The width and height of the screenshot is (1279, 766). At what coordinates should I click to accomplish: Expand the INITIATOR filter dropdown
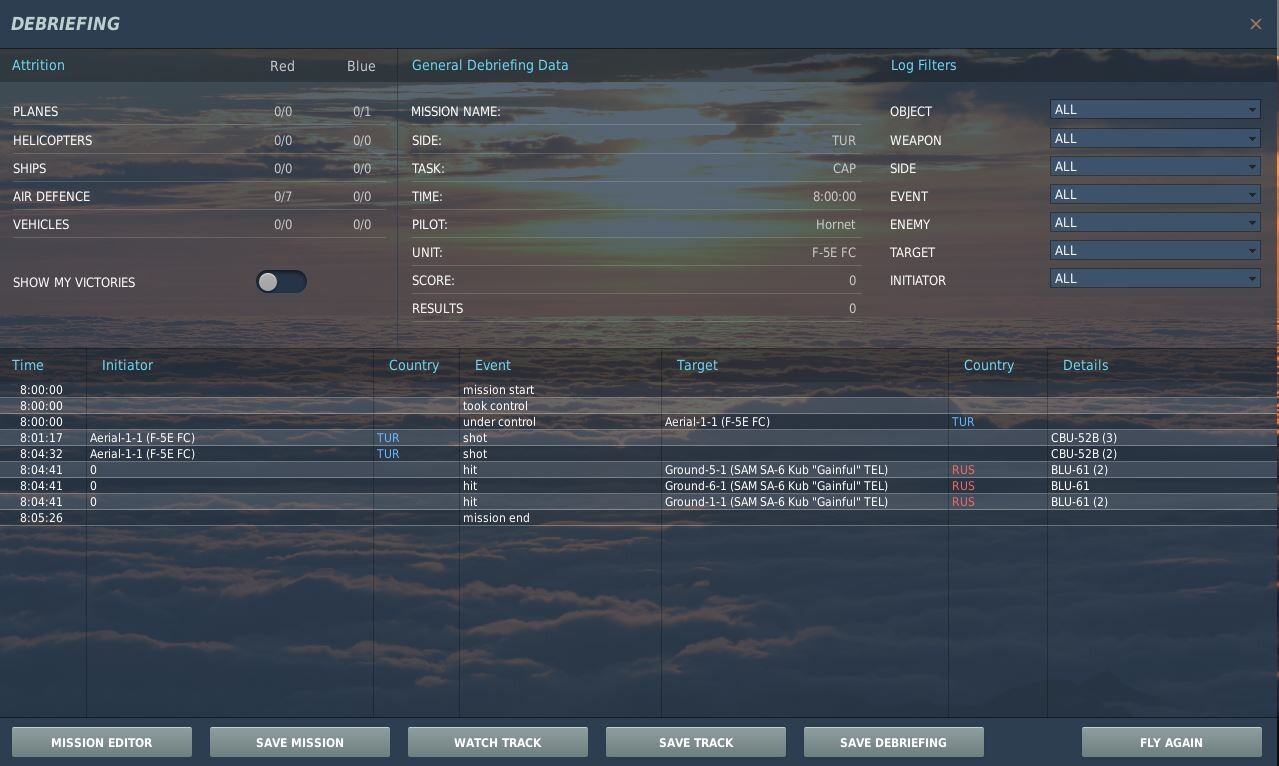(1155, 279)
